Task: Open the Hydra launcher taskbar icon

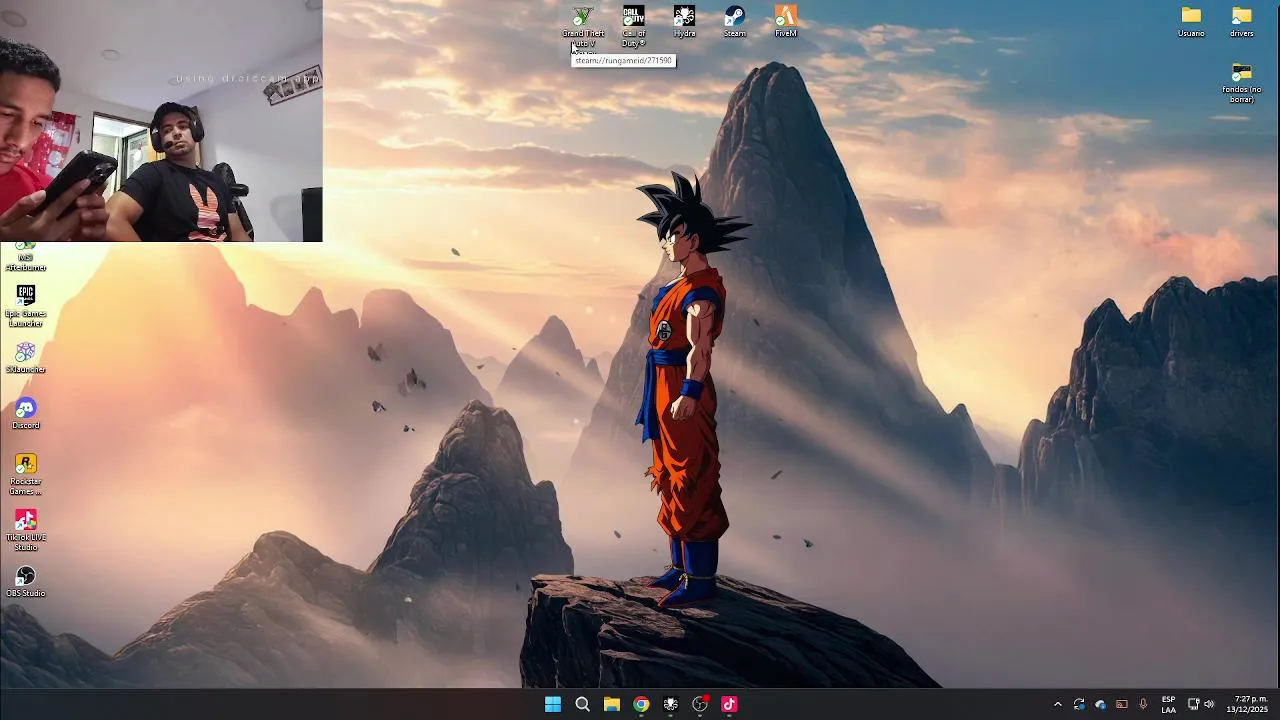Action: coord(671,704)
